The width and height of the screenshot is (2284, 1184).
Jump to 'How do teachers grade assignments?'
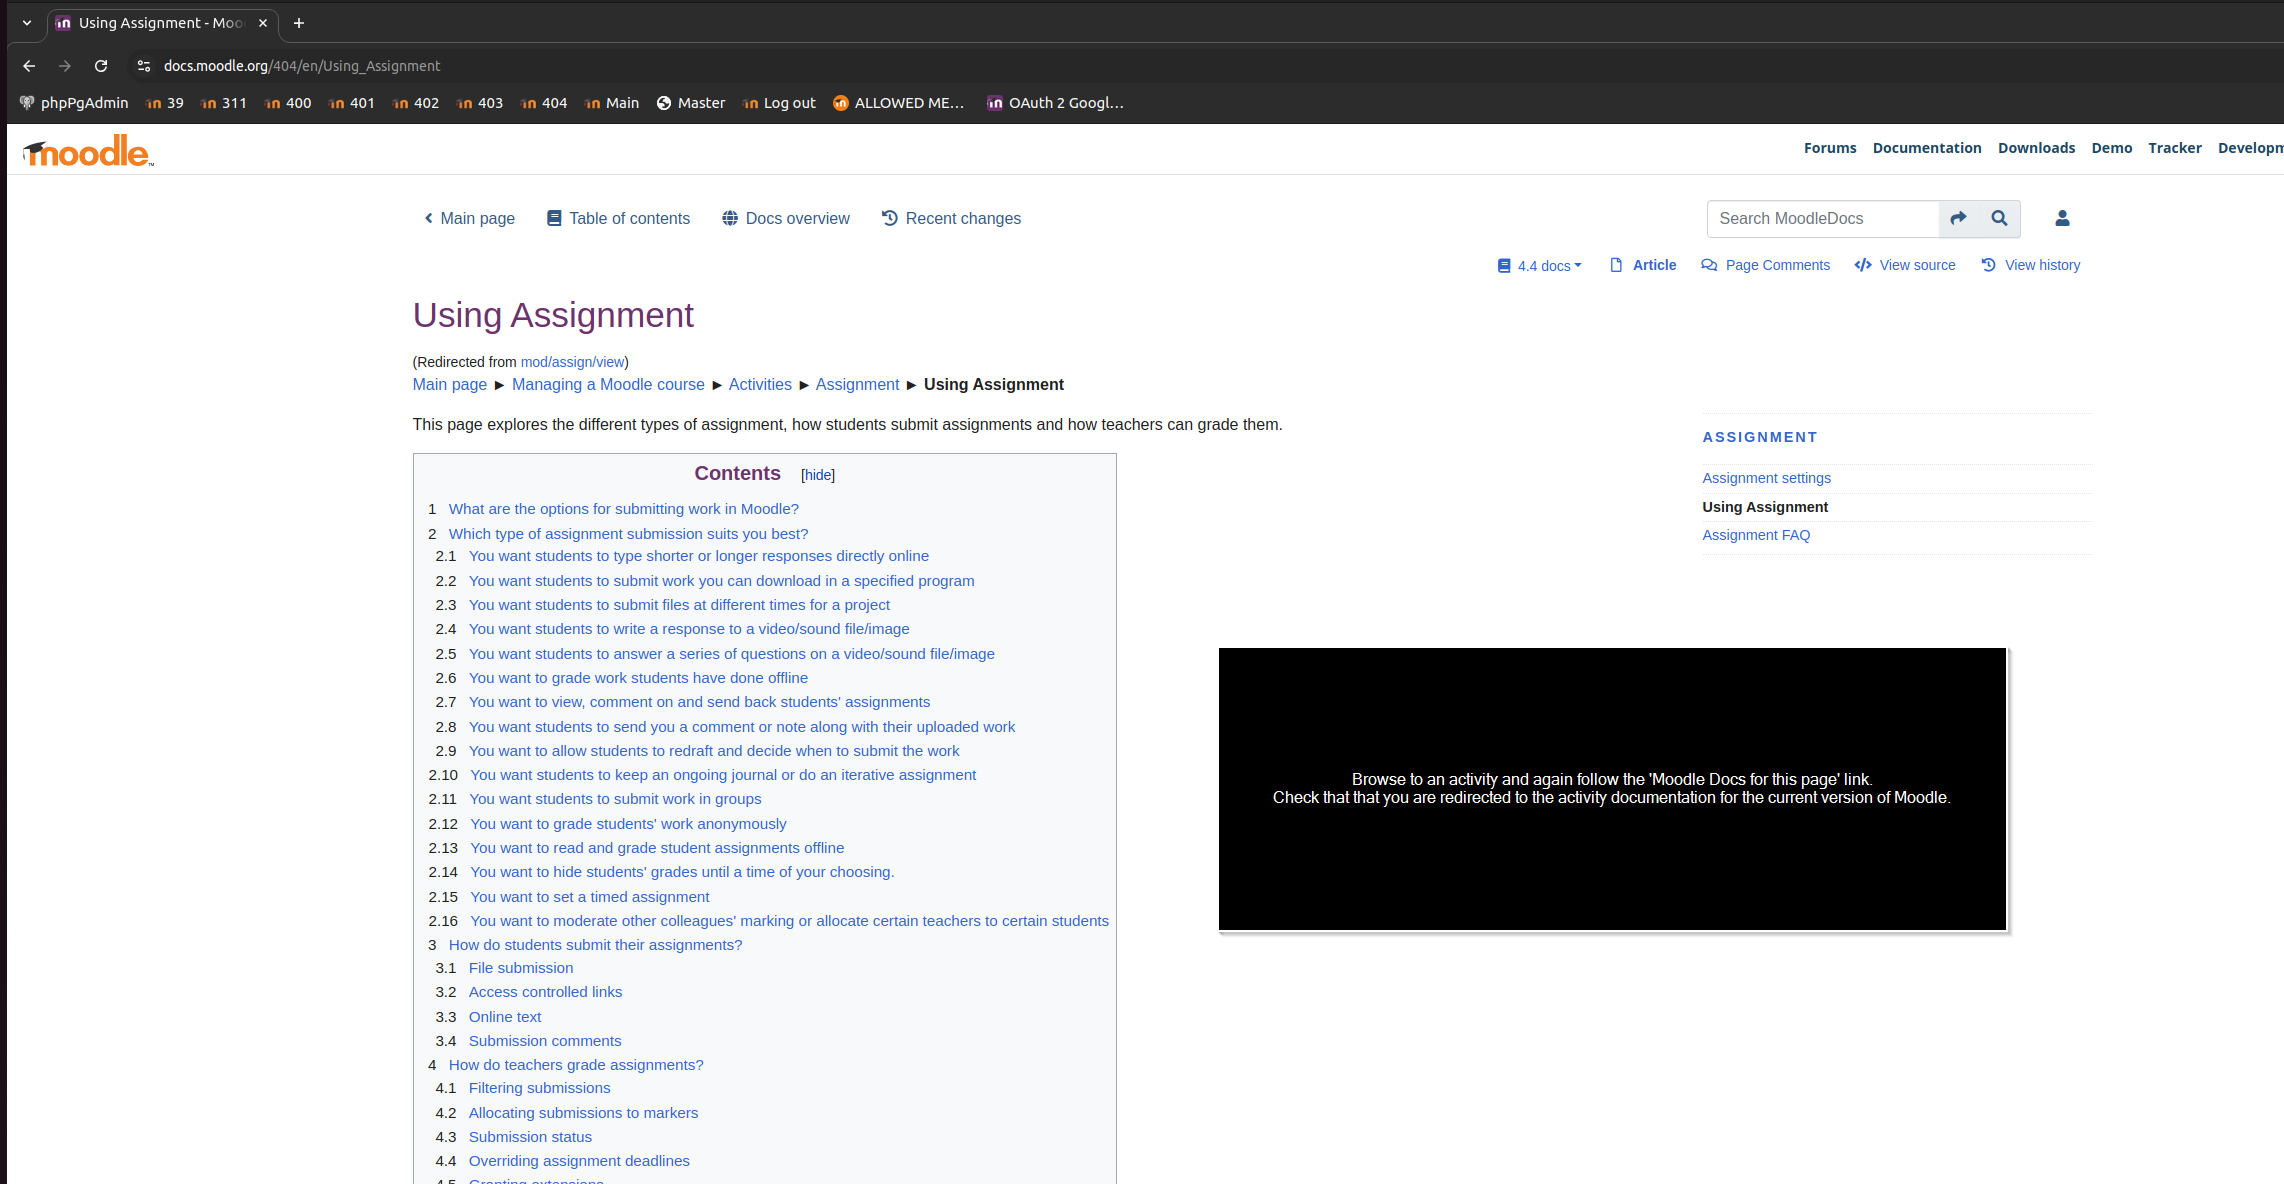click(x=576, y=1065)
